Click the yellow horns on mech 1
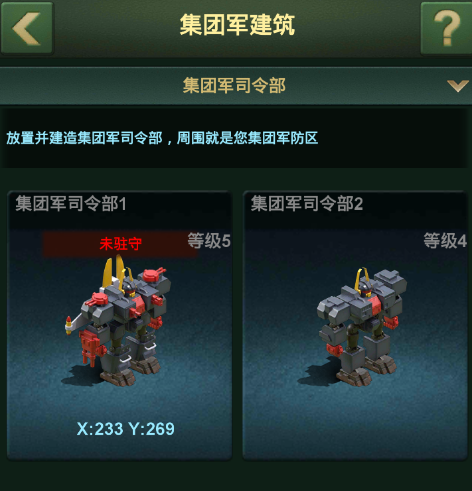 (x=115, y=271)
